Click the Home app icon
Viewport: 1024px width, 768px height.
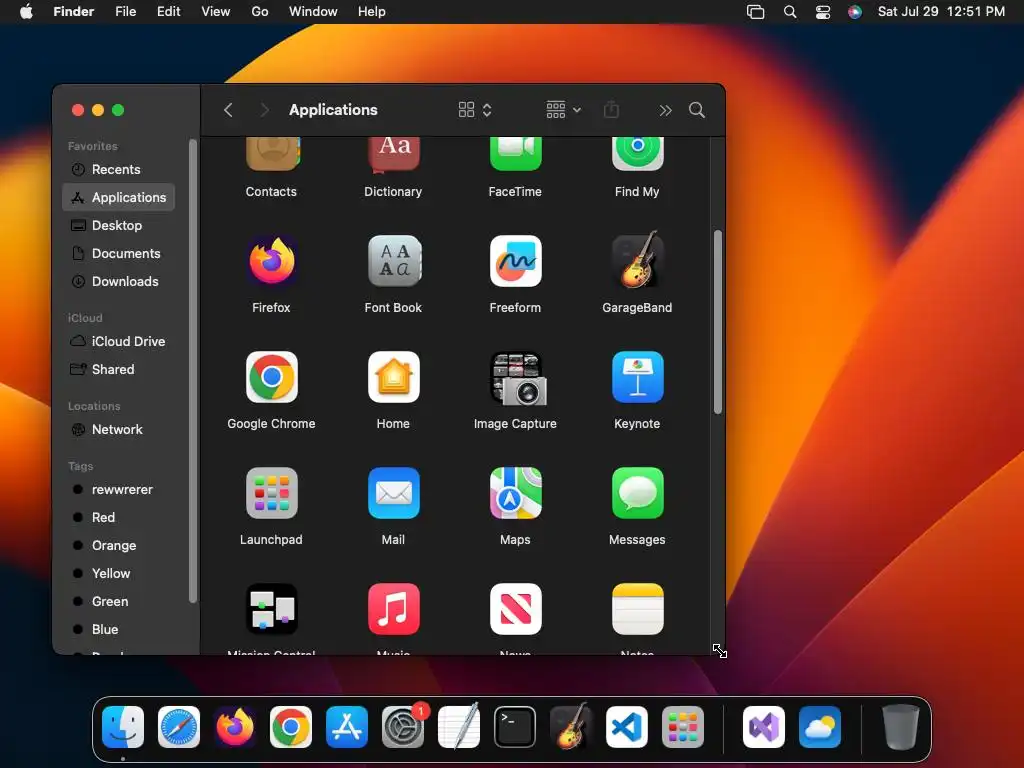pos(394,377)
